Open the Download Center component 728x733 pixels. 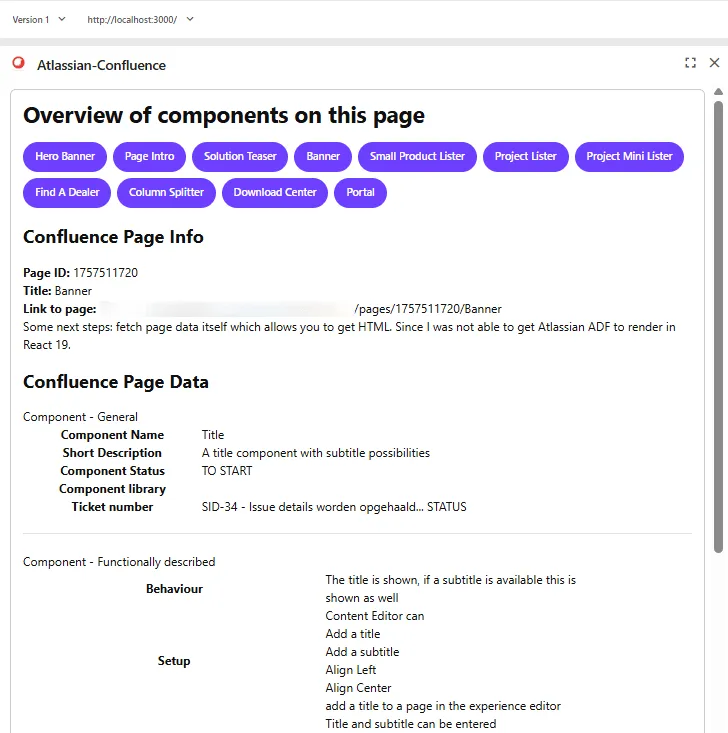pos(275,193)
